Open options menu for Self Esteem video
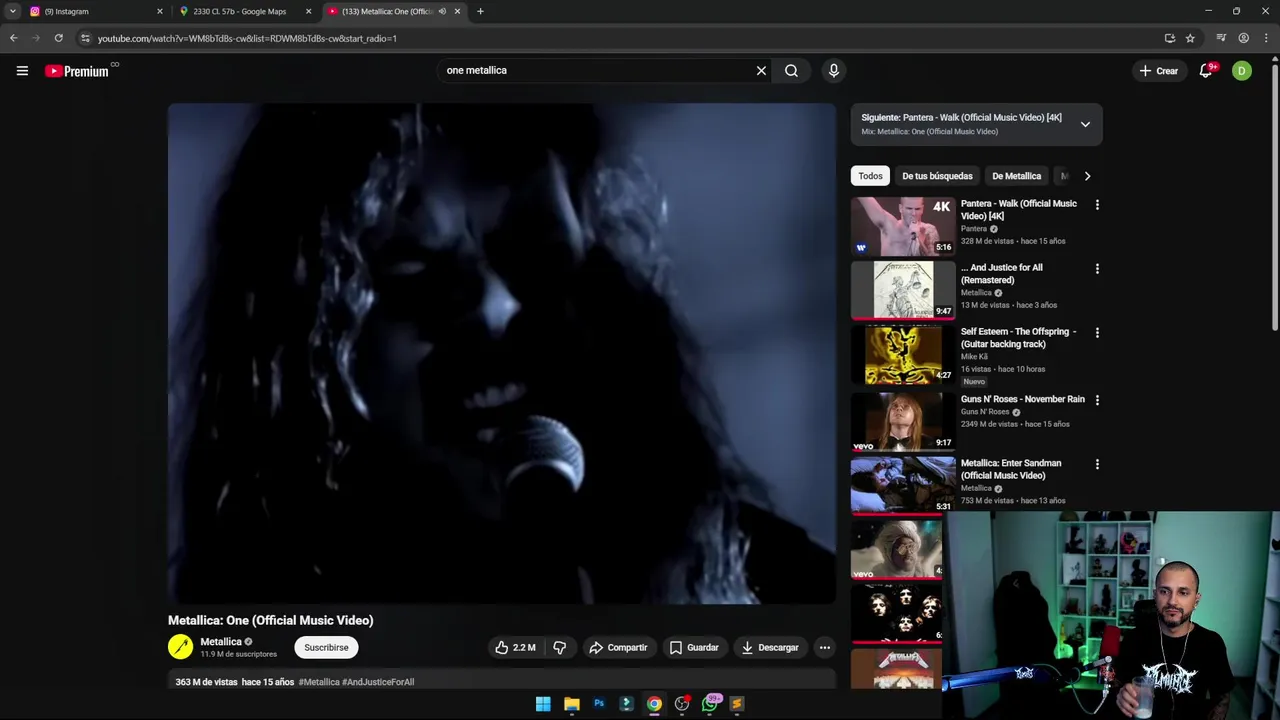This screenshot has width=1280, height=720. [1097, 333]
